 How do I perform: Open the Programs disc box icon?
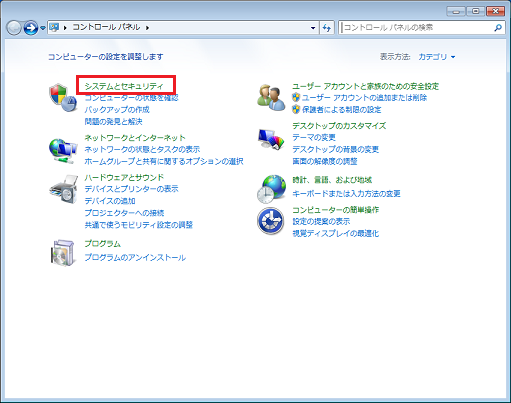62,252
